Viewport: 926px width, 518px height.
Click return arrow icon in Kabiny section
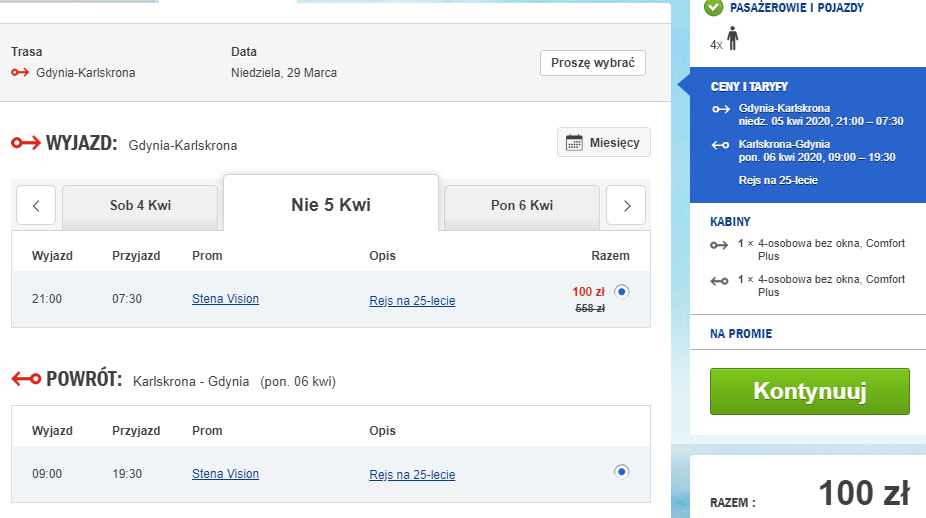tap(718, 281)
